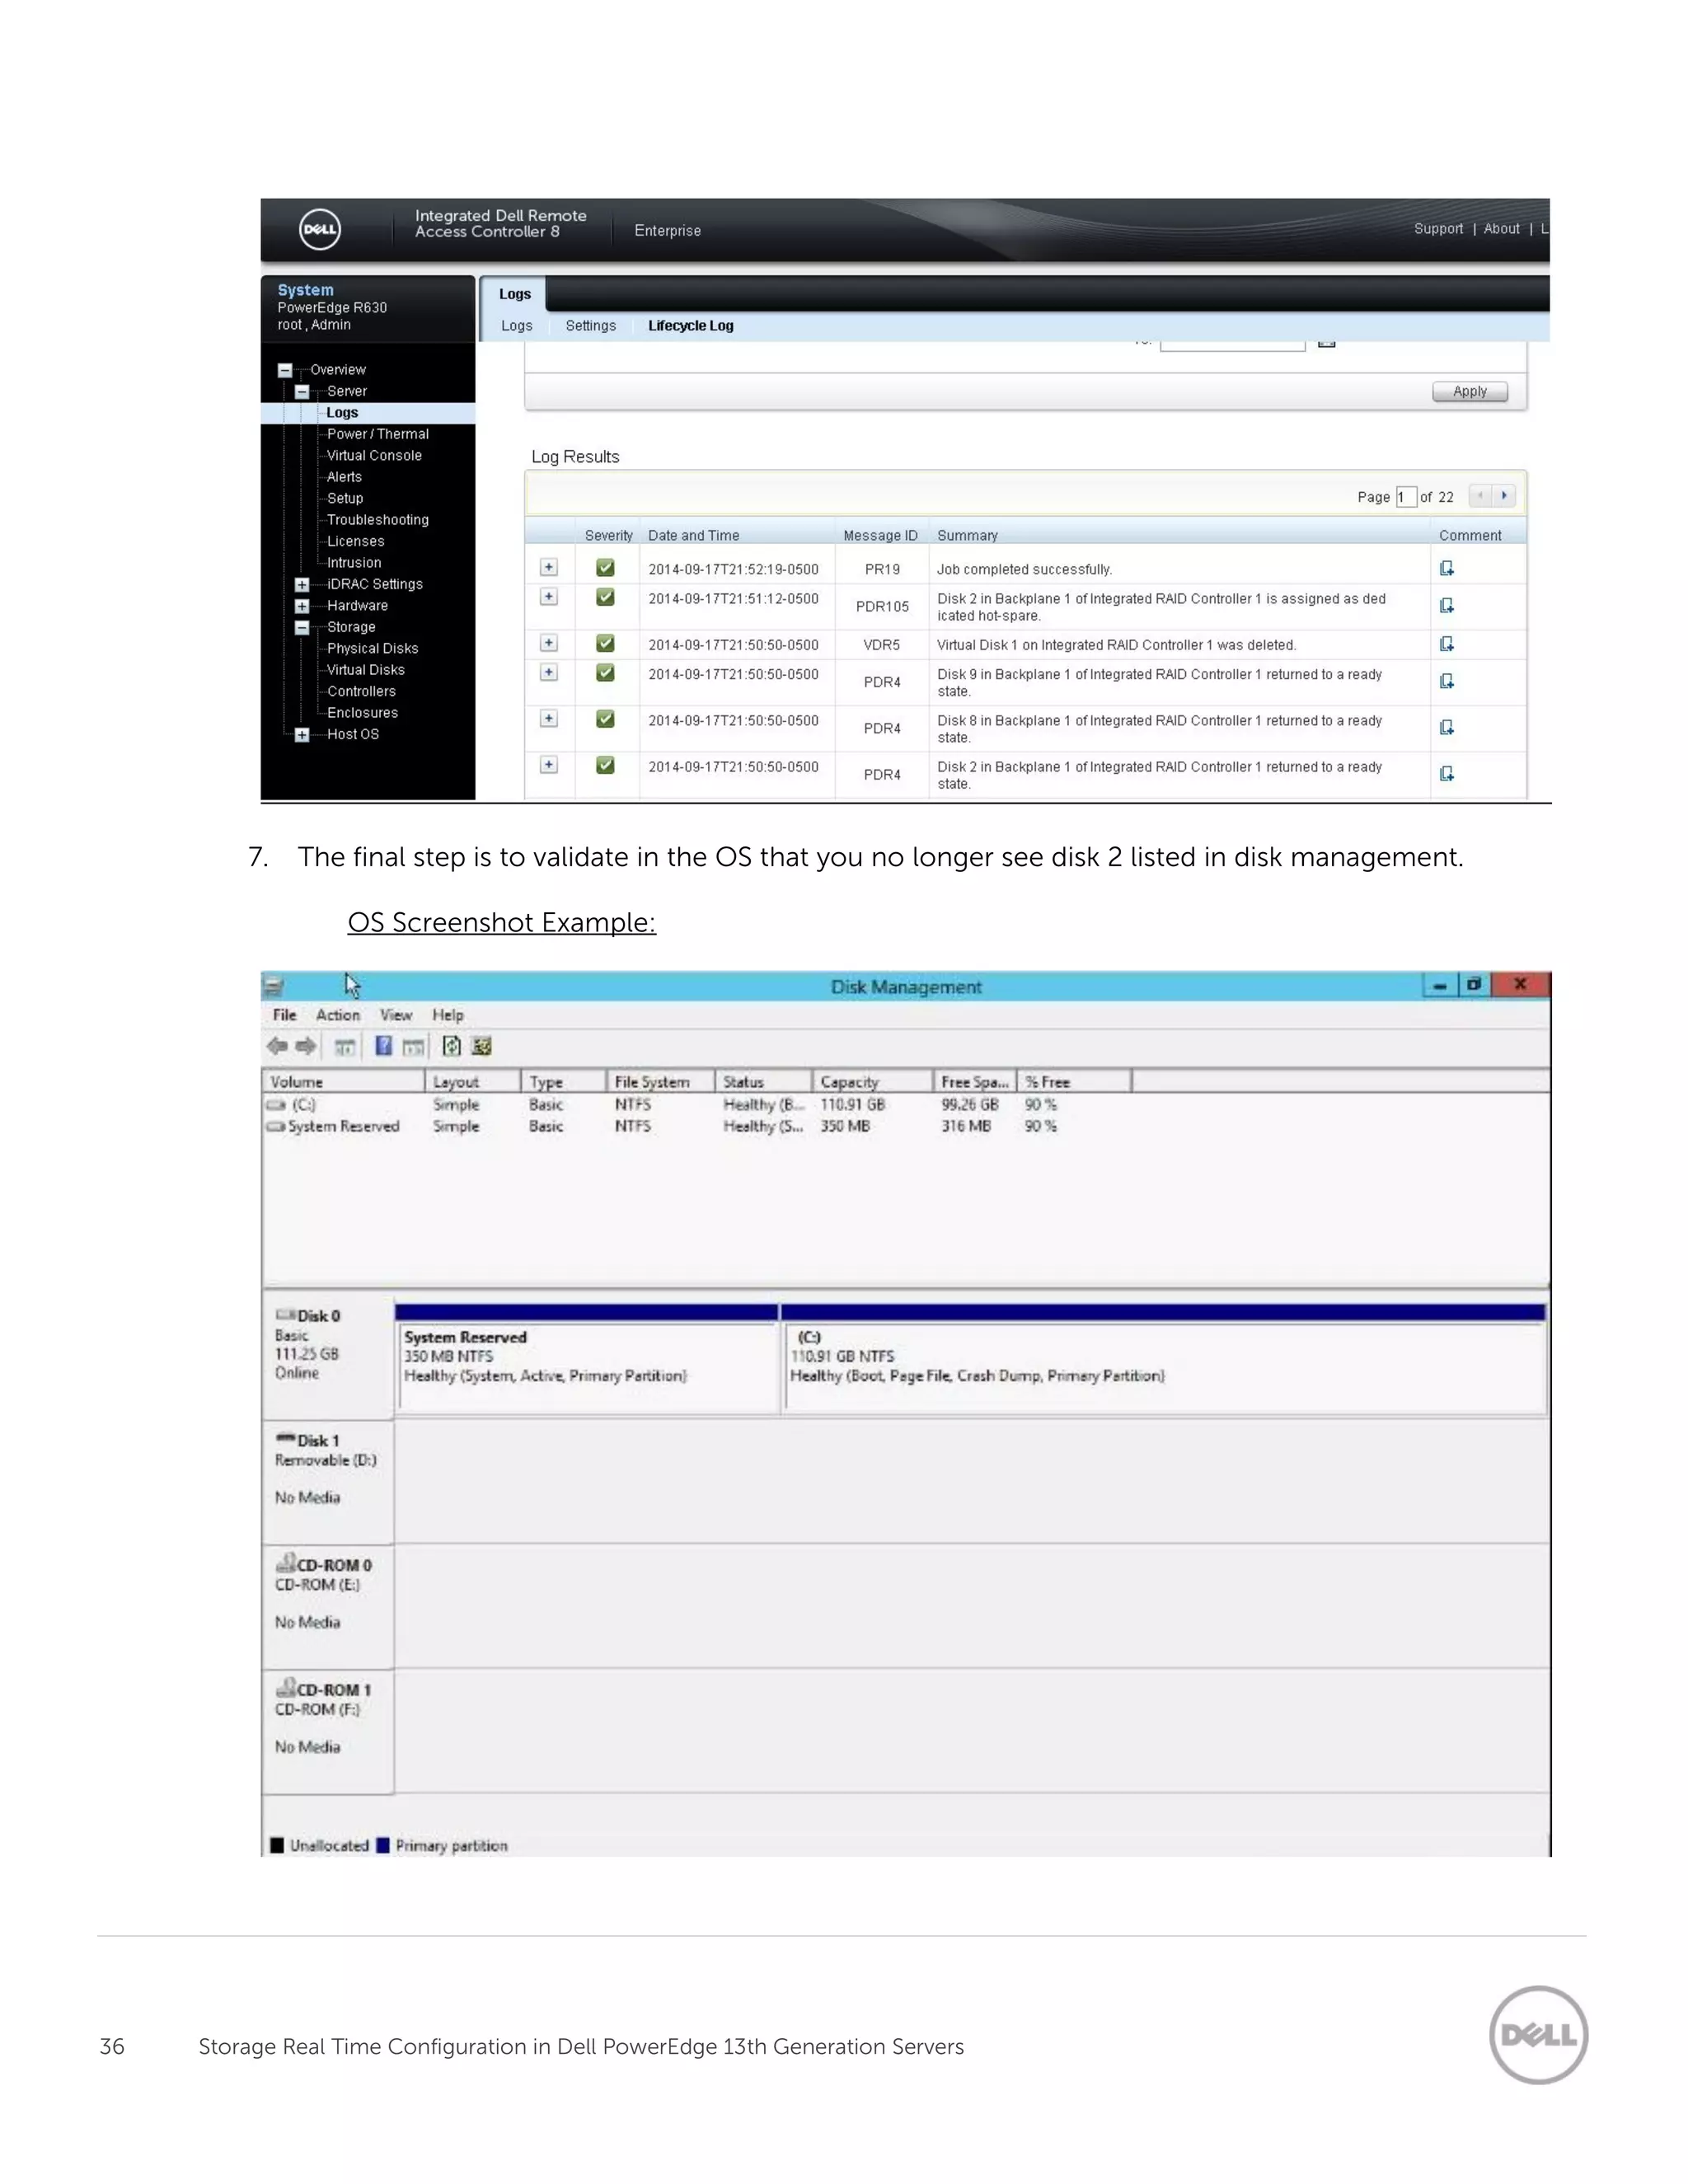The height and width of the screenshot is (2184, 1688).
Task: Open the blue Help icon in Disk Management toolbar
Action: 383,1046
